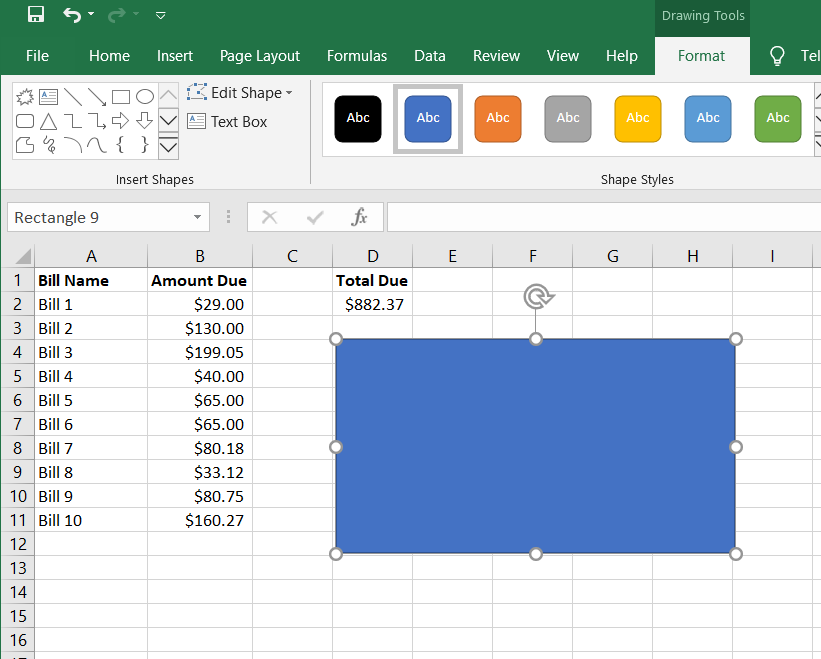This screenshot has height=659, width=821.
Task: Open the Insert Function fx dialog
Action: pos(360,217)
